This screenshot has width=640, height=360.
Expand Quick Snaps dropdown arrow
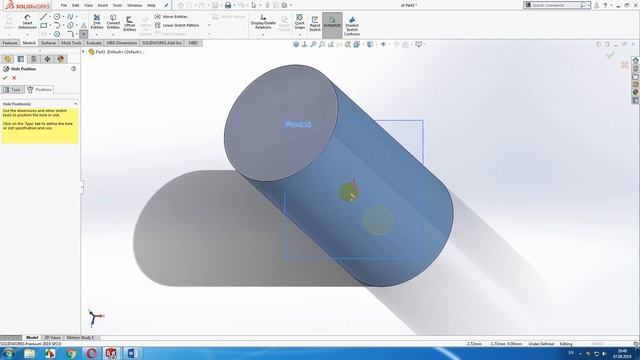tap(300, 34)
